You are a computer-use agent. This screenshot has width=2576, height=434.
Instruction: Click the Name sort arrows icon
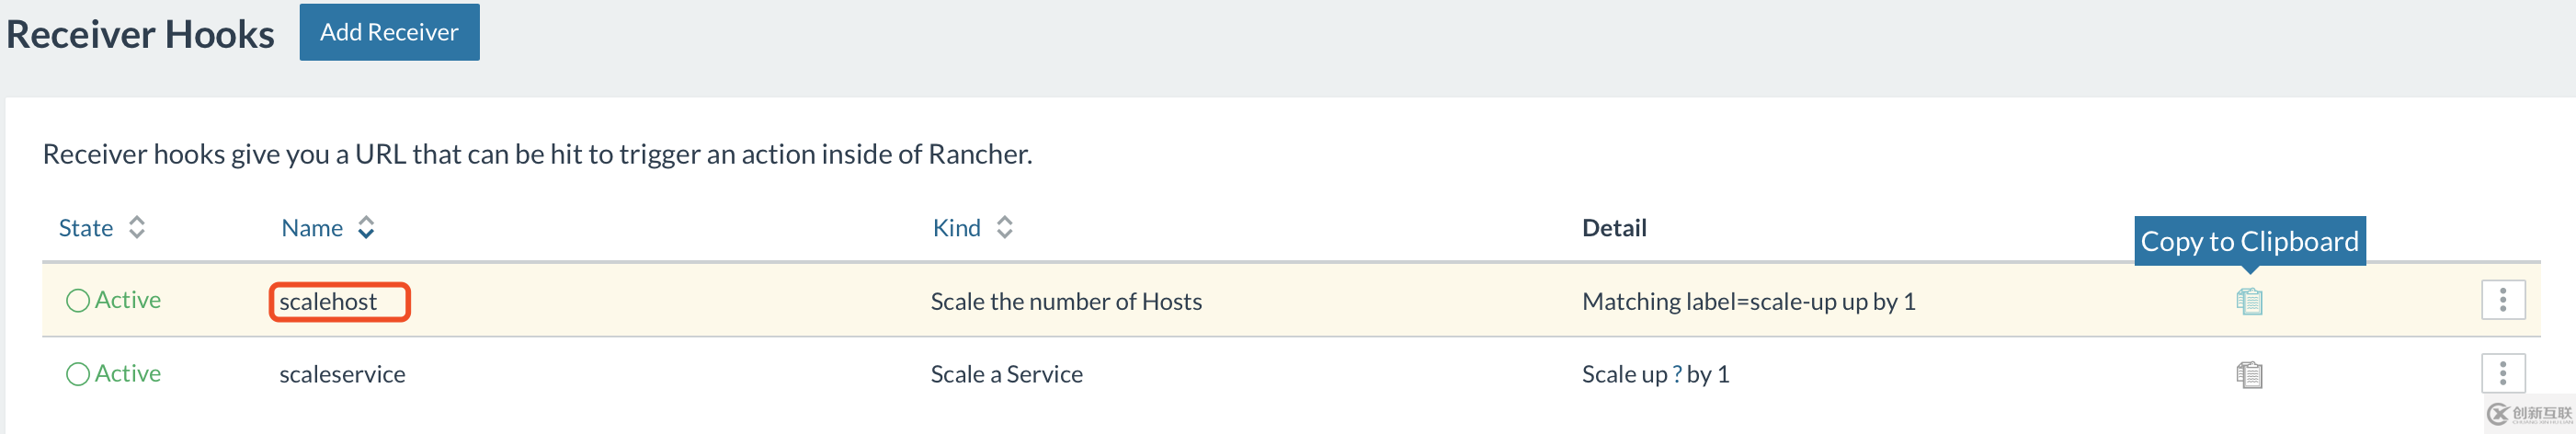coord(367,228)
